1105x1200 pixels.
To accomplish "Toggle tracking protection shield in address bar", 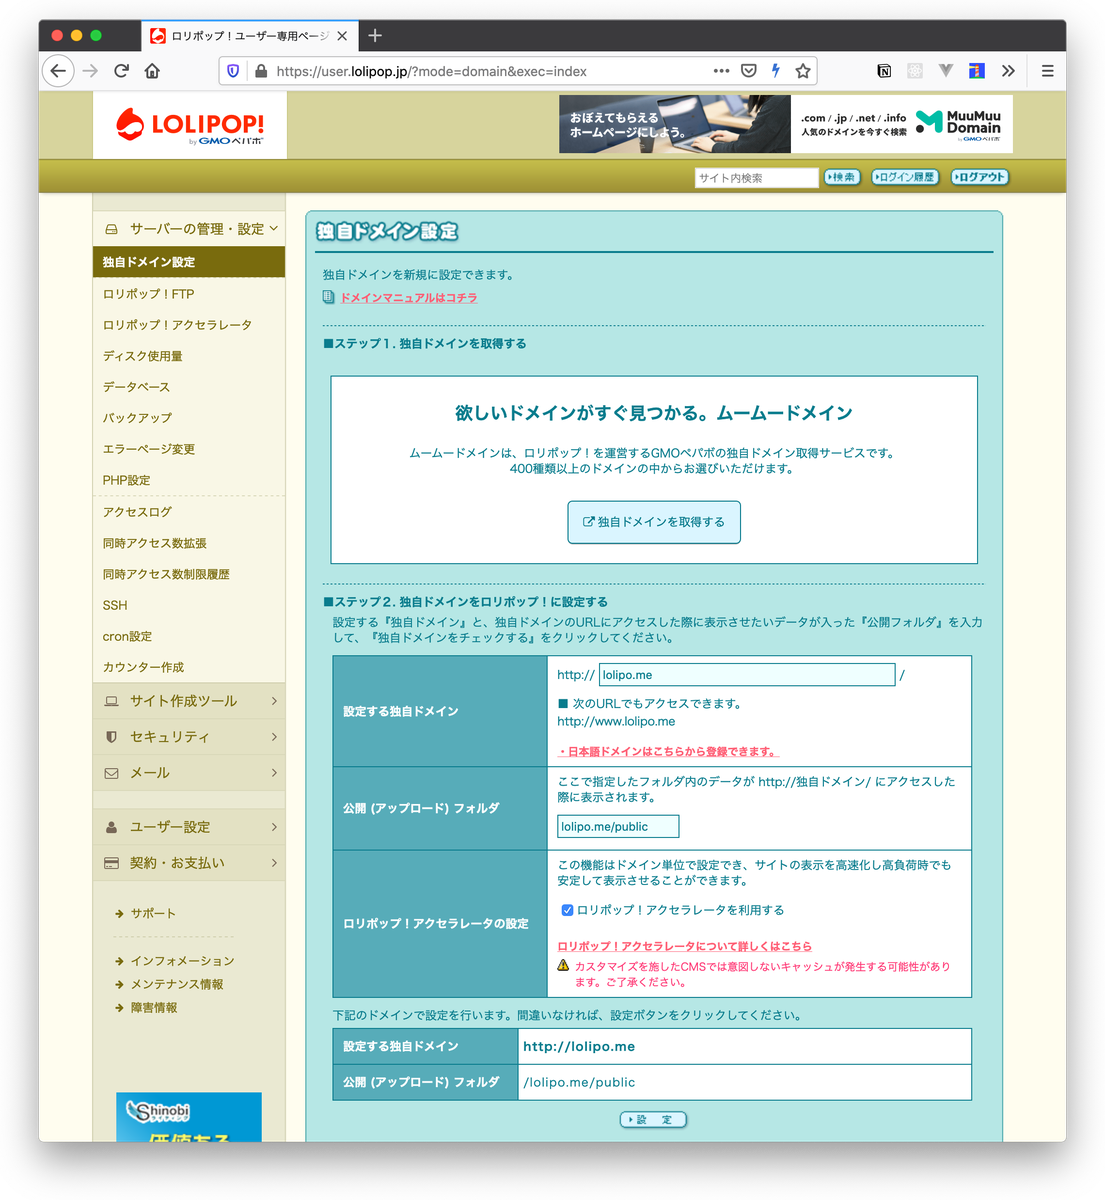I will point(232,71).
